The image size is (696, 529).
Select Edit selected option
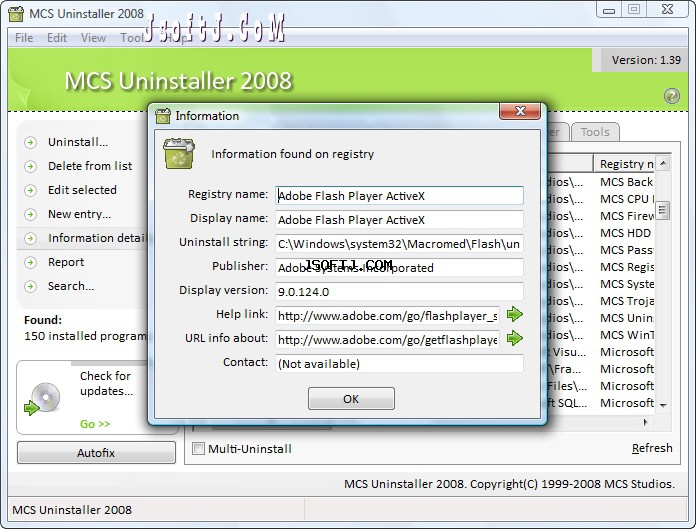pos(82,190)
